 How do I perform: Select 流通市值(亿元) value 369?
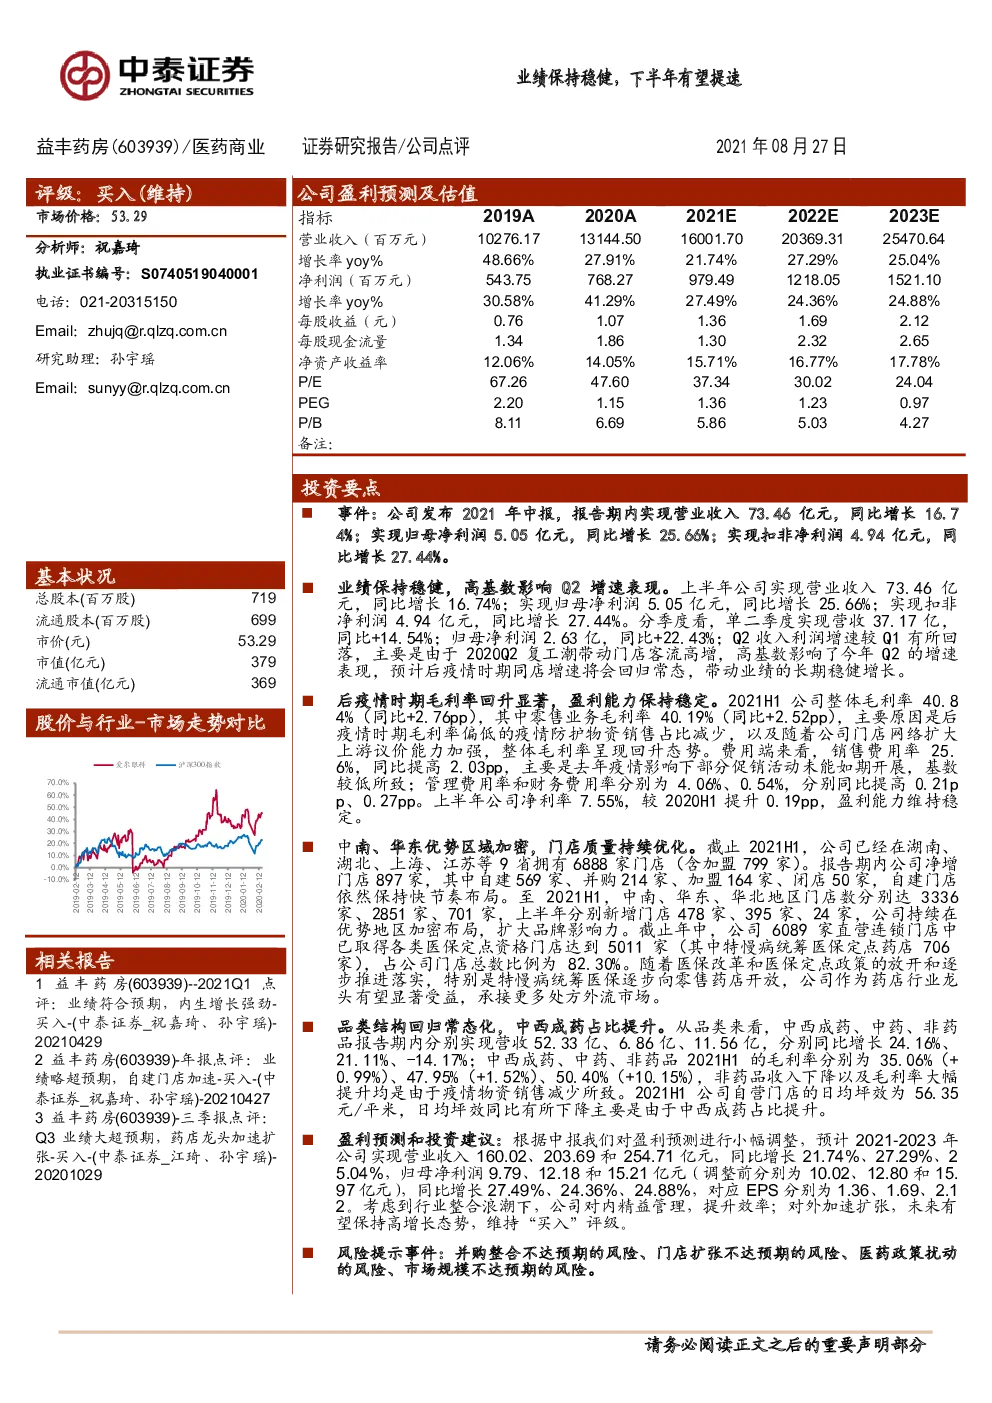click(x=264, y=683)
